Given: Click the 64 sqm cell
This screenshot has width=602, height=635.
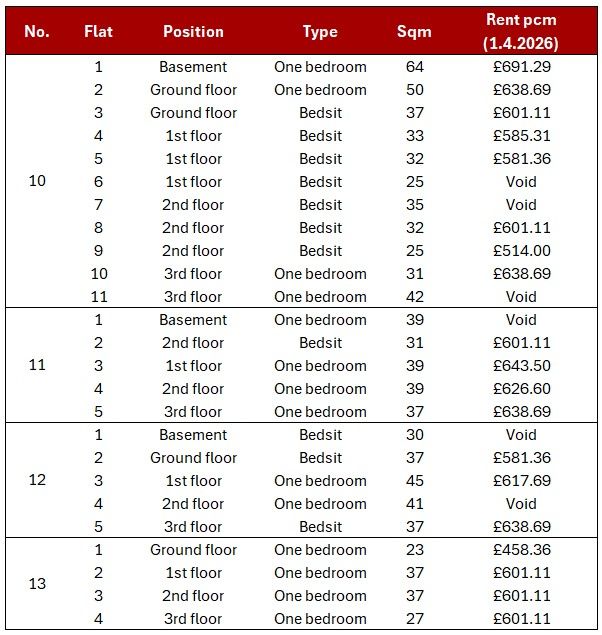Looking at the screenshot, I should pyautogui.click(x=415, y=67).
